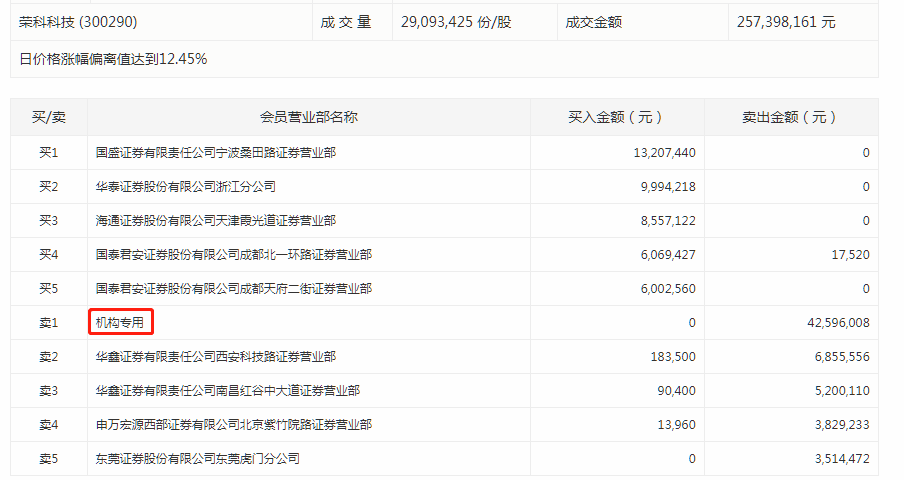Image resolution: width=904 pixels, height=480 pixels.
Task: Open 国泰君安成都北一环路证券营业部
Action: [233, 255]
